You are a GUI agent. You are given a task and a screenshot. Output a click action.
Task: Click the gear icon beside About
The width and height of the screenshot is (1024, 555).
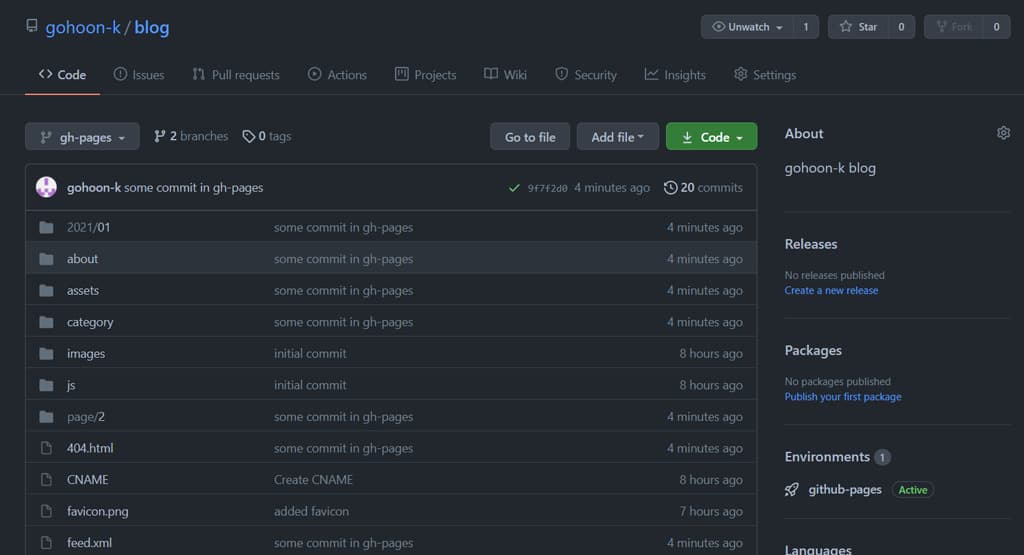[x=1003, y=133]
